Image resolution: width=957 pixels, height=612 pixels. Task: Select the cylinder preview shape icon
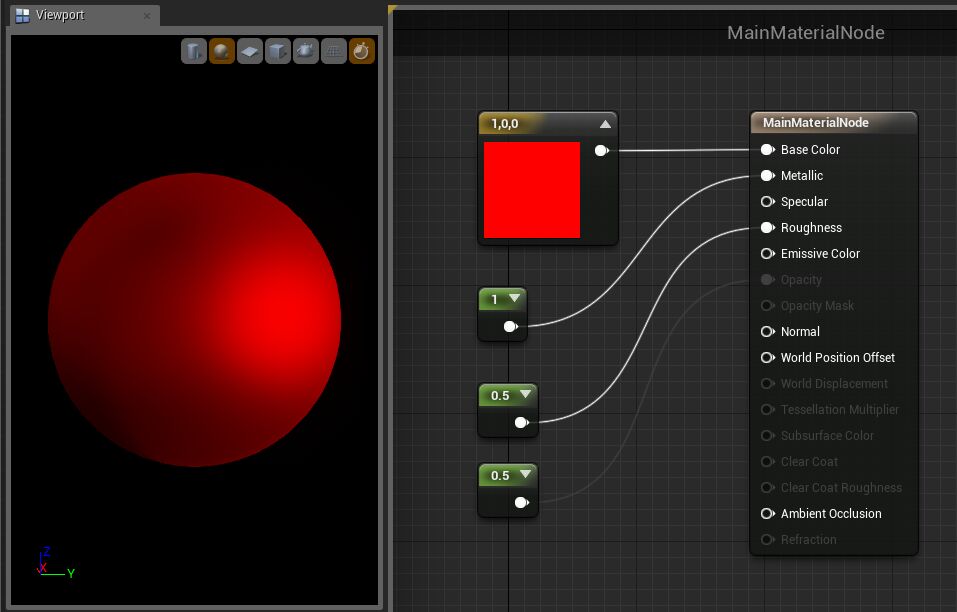coord(193,51)
